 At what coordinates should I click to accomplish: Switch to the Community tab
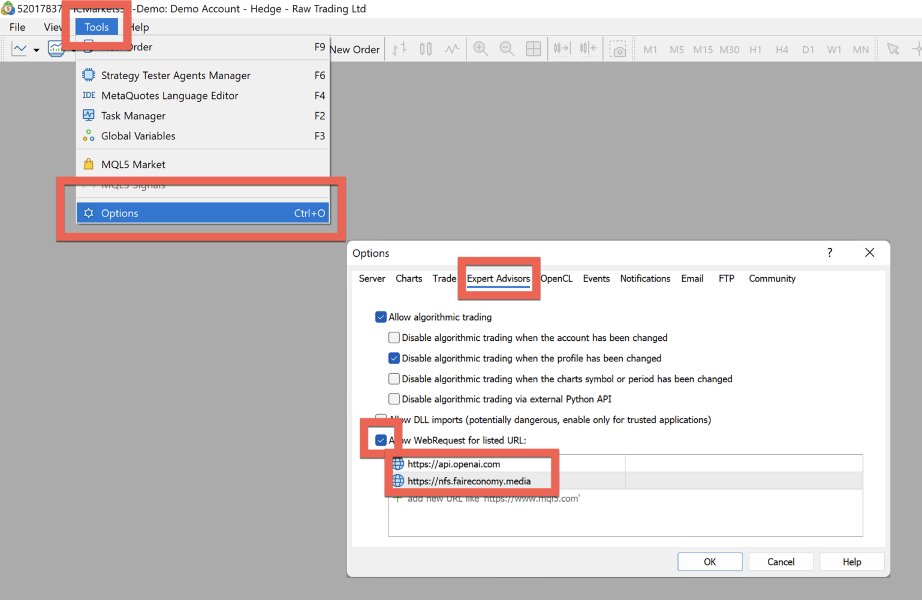pyautogui.click(x=772, y=279)
